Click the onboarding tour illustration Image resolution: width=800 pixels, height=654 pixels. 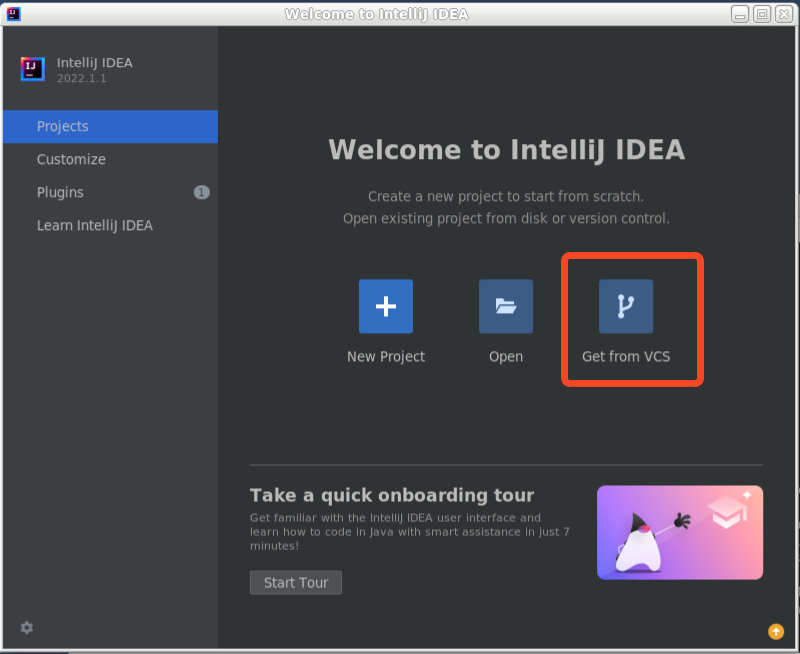coord(680,532)
